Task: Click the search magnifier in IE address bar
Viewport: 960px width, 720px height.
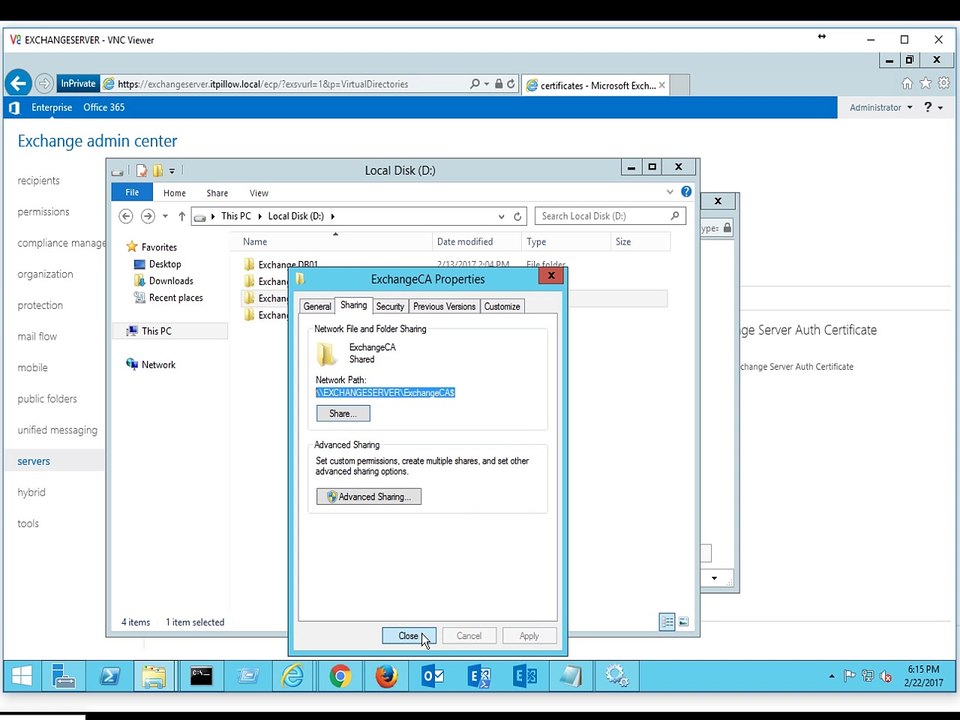Action: 474,84
